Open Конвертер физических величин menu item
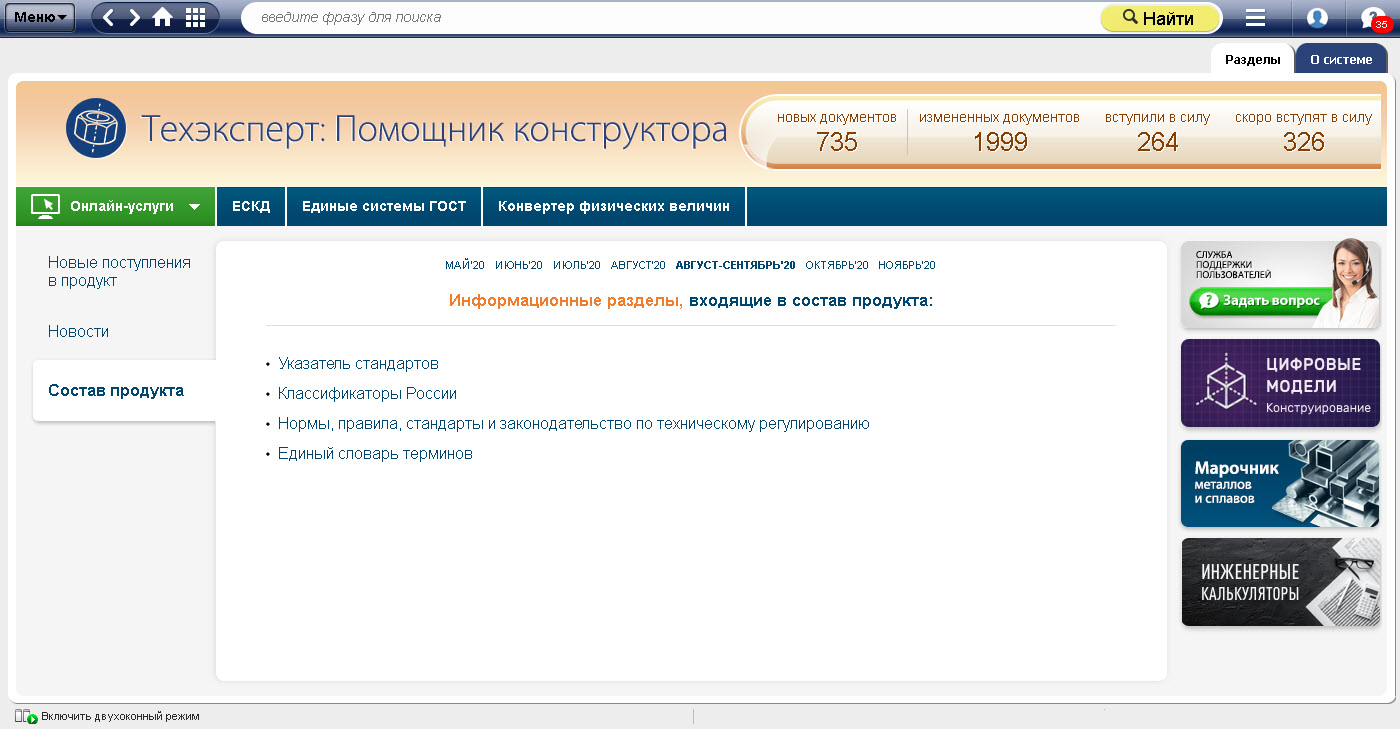The image size is (1400, 729). [x=614, y=206]
